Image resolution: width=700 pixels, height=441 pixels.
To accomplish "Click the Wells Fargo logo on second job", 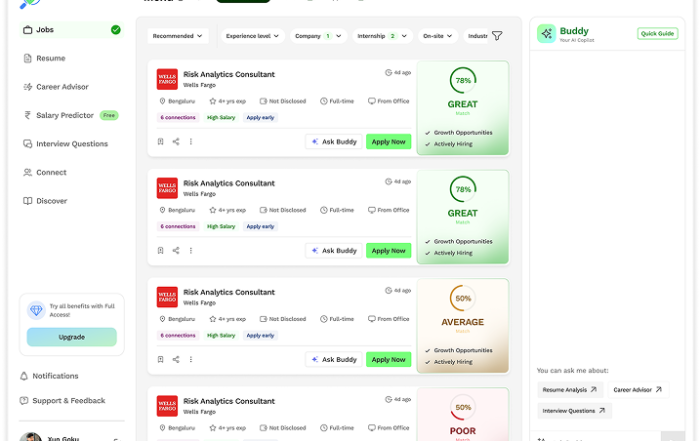I will coord(167,188).
